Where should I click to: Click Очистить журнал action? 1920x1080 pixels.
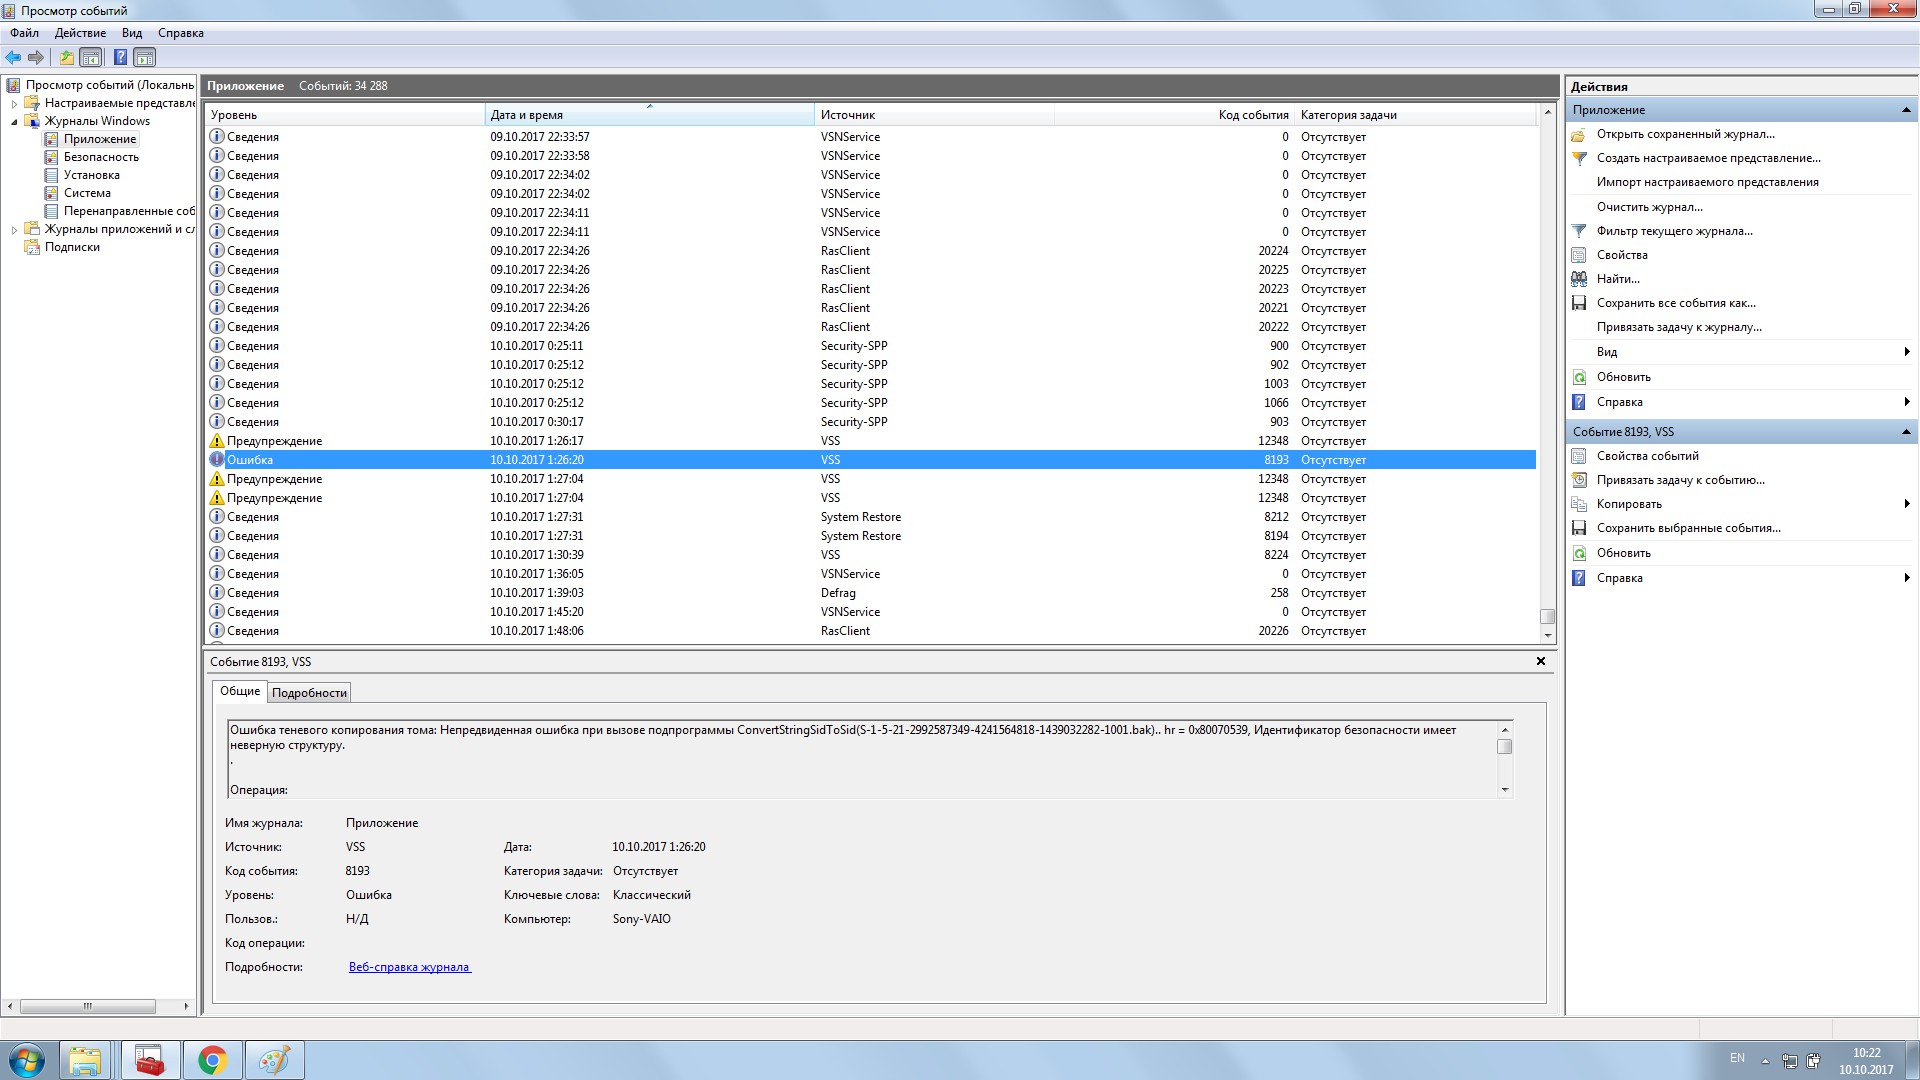pyautogui.click(x=1649, y=207)
